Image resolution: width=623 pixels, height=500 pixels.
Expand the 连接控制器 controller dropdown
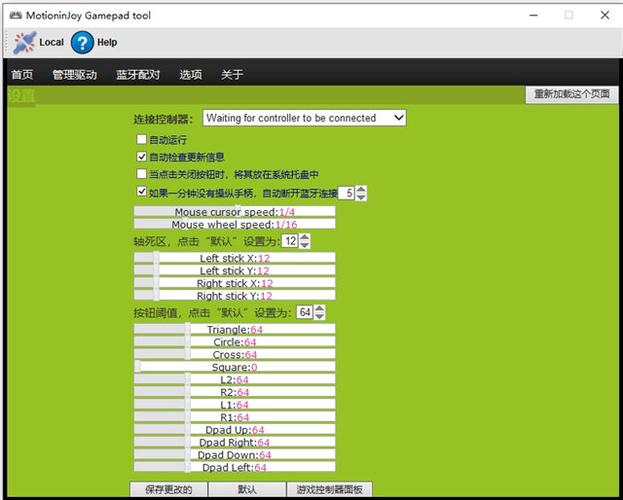(304, 118)
